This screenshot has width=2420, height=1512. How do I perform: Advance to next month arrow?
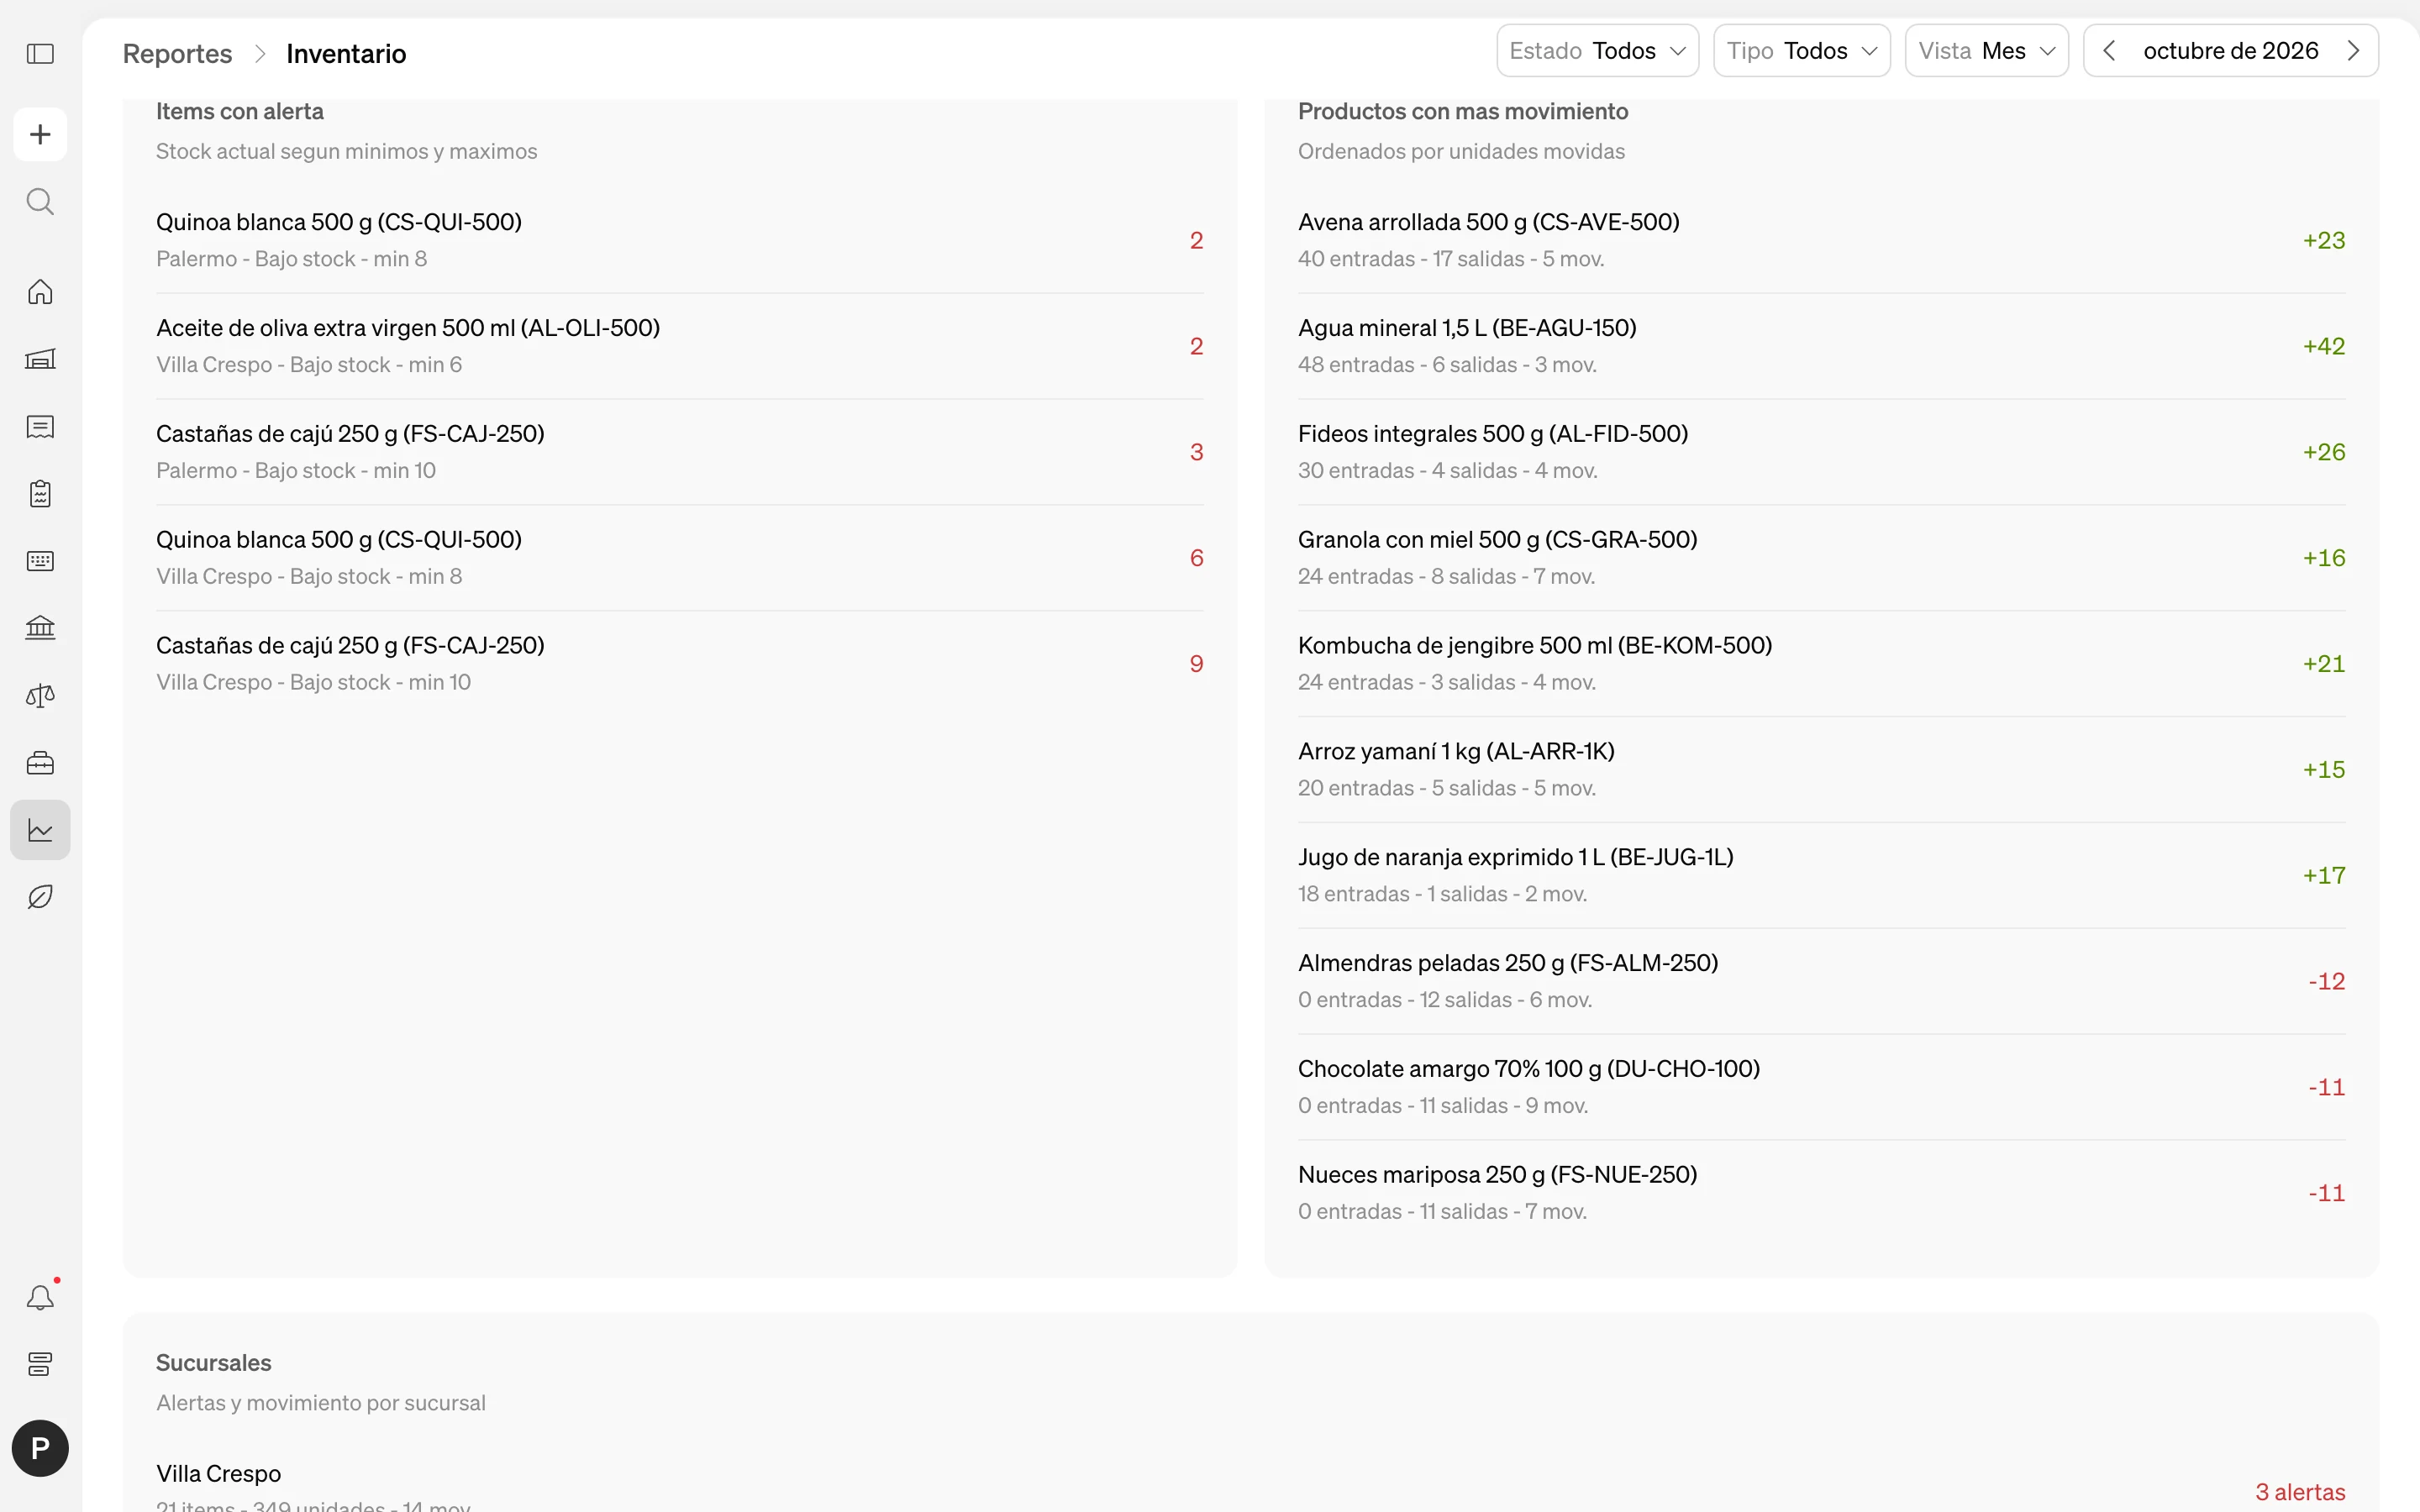[2353, 51]
